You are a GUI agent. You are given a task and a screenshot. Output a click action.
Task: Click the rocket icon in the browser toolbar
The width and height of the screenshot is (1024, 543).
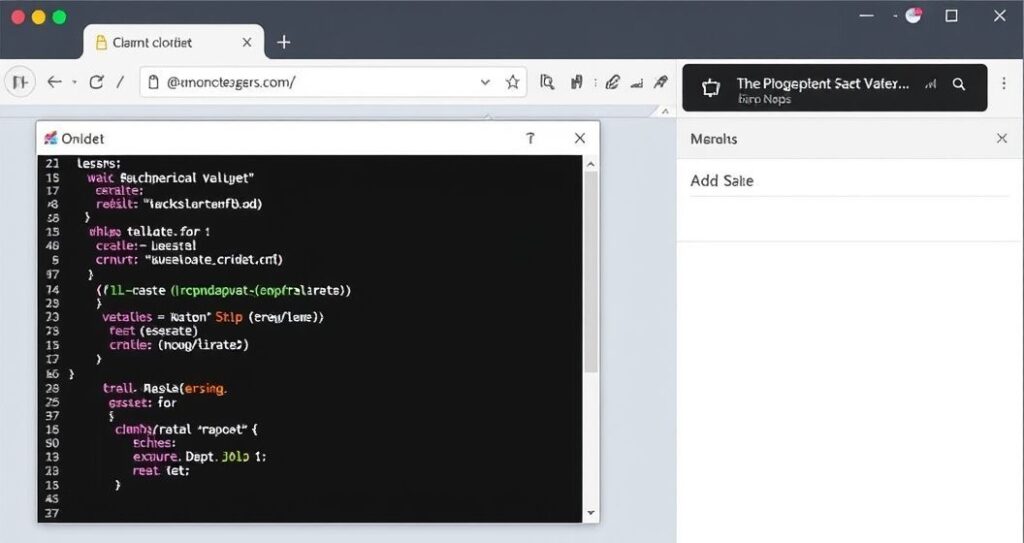tap(660, 83)
